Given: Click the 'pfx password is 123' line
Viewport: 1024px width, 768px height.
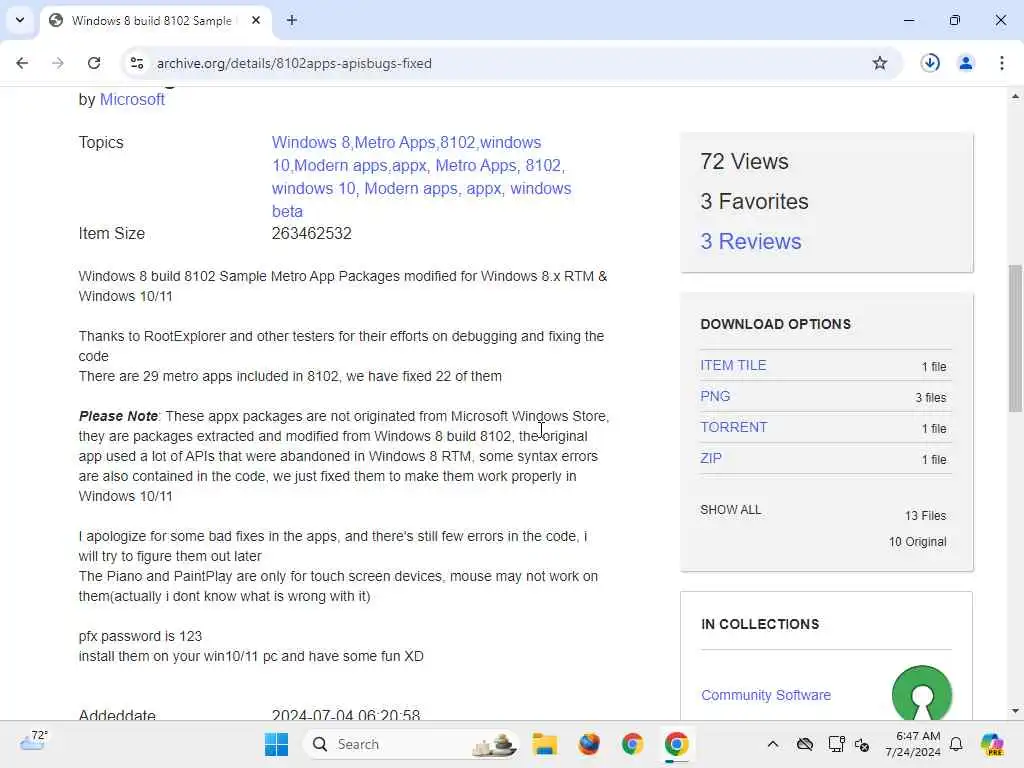Looking at the screenshot, I should (x=140, y=637).
